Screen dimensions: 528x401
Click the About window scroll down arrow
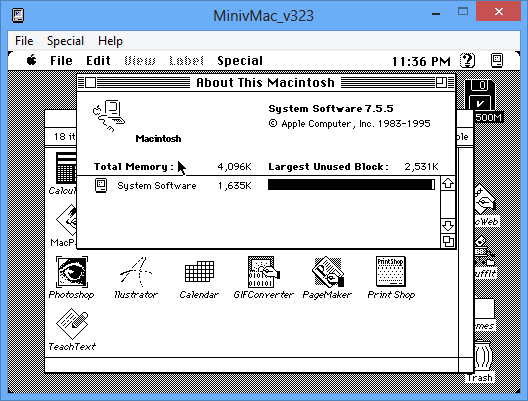tap(448, 226)
